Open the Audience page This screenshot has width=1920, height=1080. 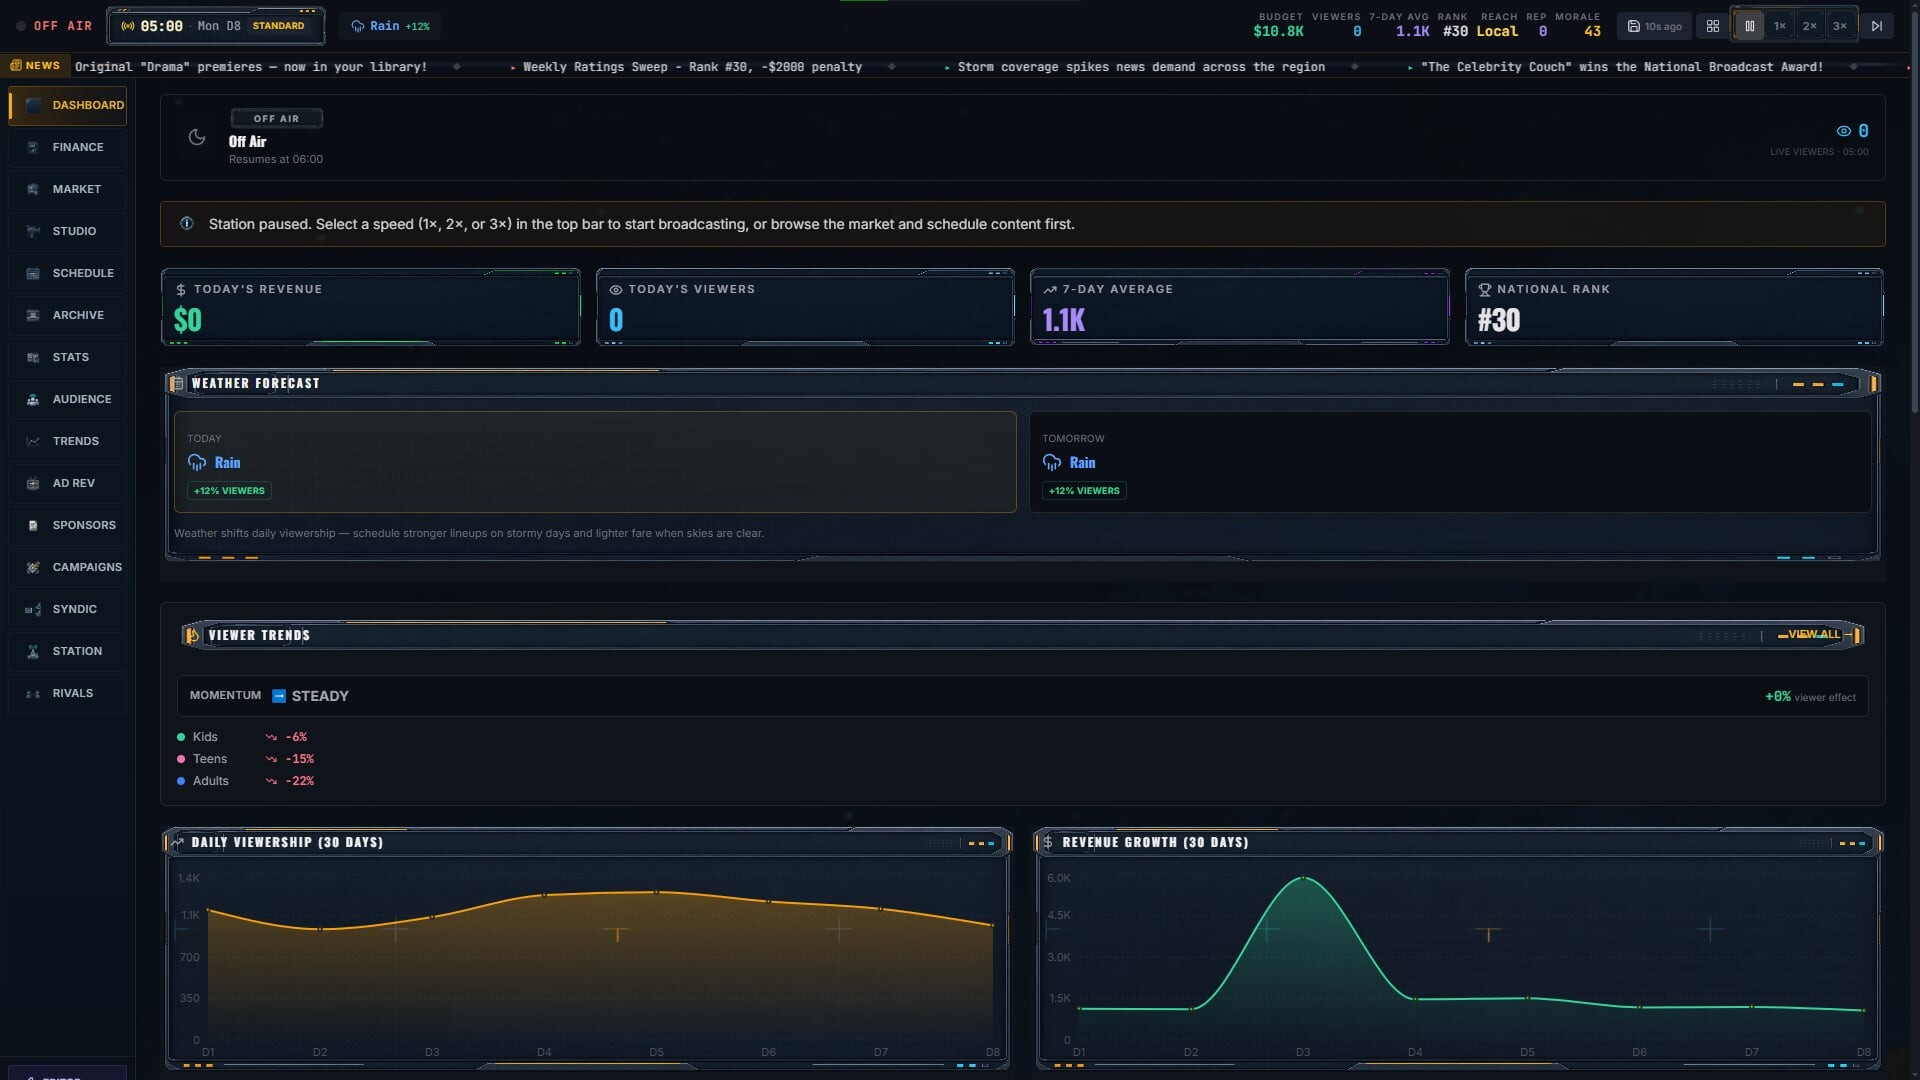pos(68,399)
